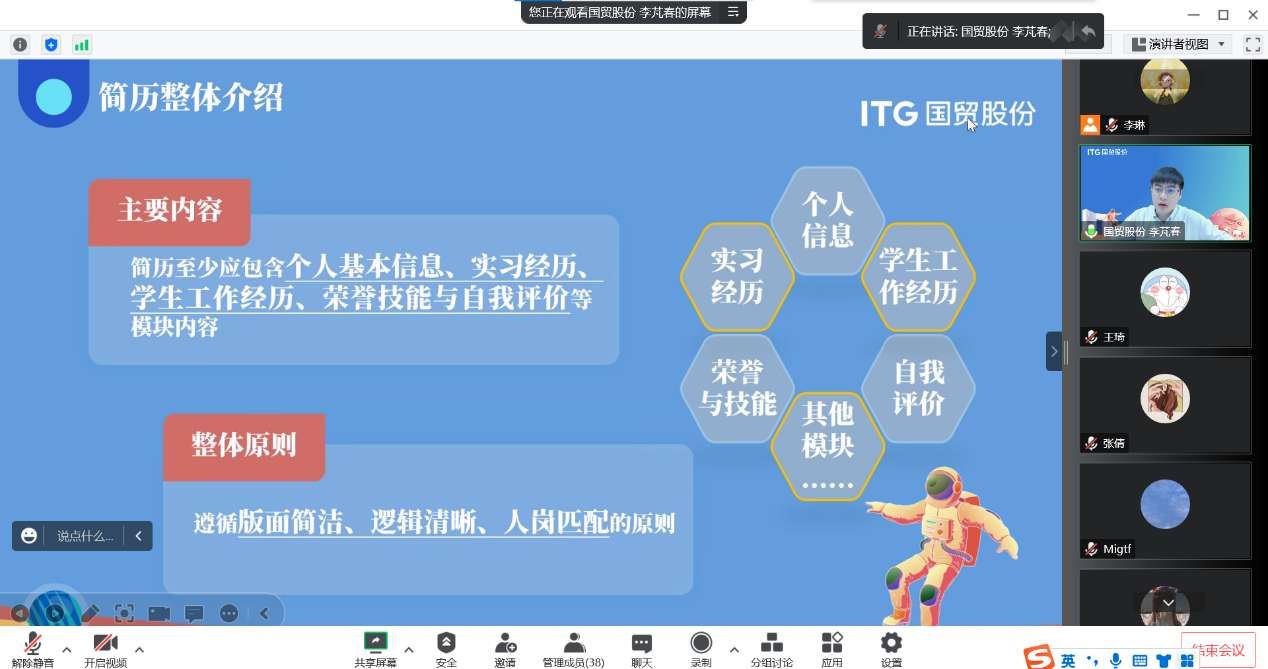Image resolution: width=1268 pixels, height=669 pixels.
Task: Check the green network signal icon
Action: coord(81,44)
